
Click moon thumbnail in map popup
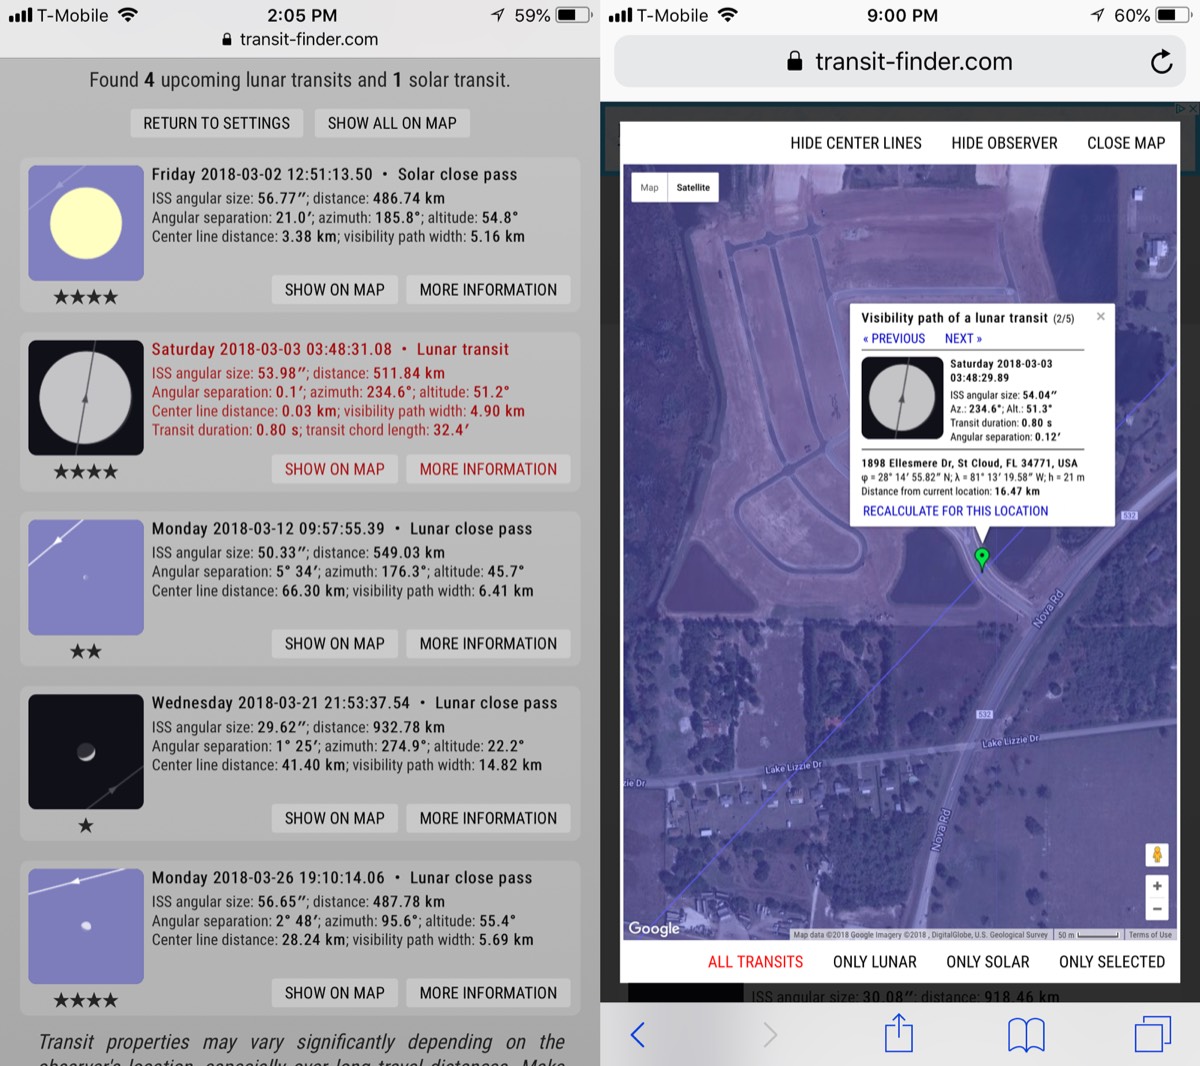click(x=902, y=398)
